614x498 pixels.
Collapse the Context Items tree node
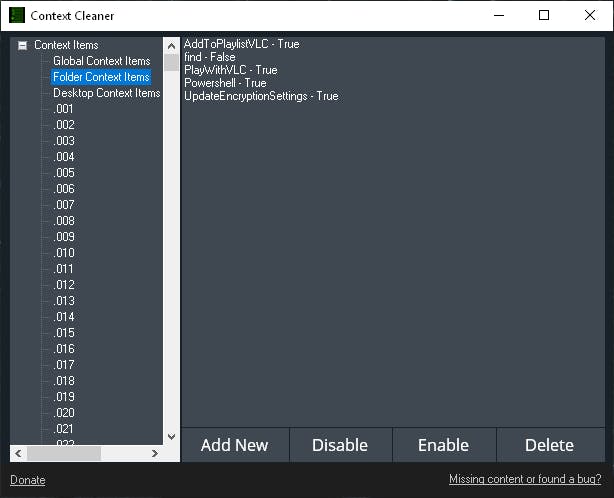[22, 45]
